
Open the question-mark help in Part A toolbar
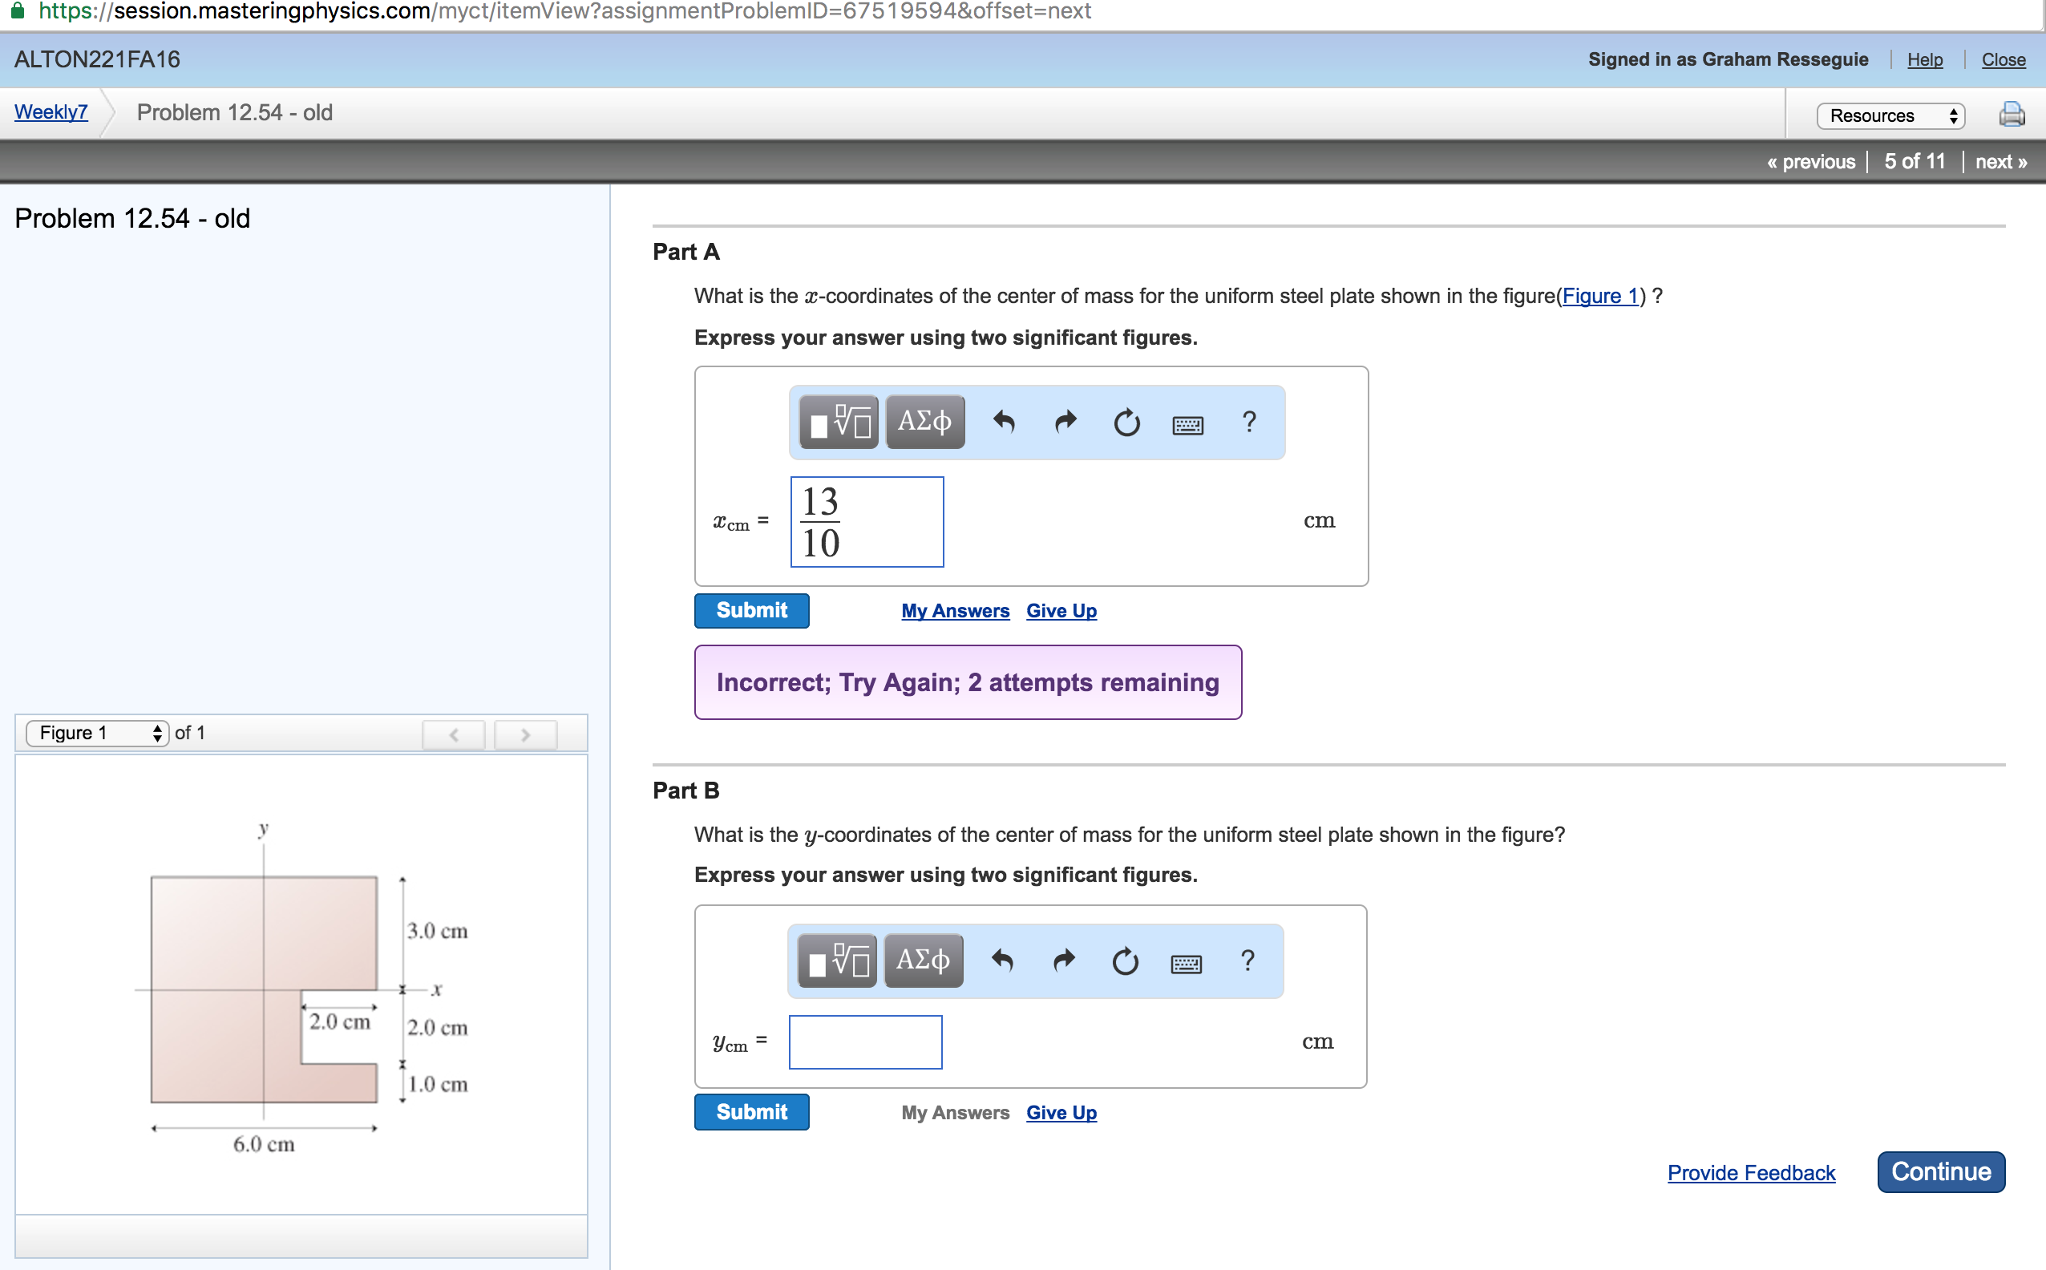pos(1249,422)
